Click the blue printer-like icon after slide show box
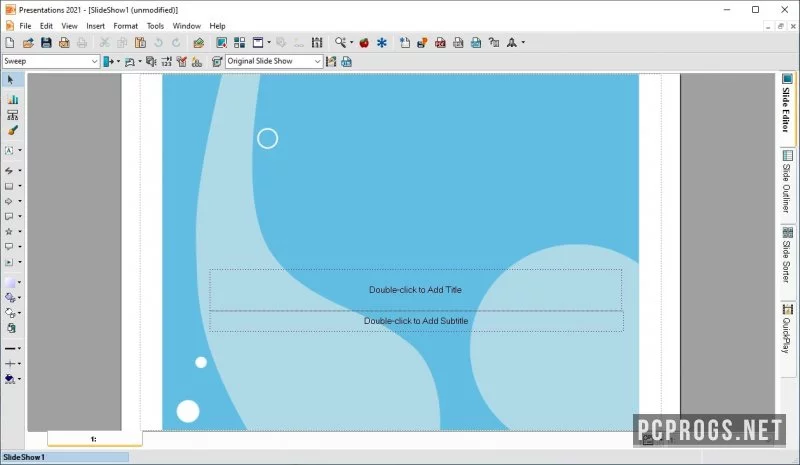Screen dimensions: 800x465 pos(346,62)
